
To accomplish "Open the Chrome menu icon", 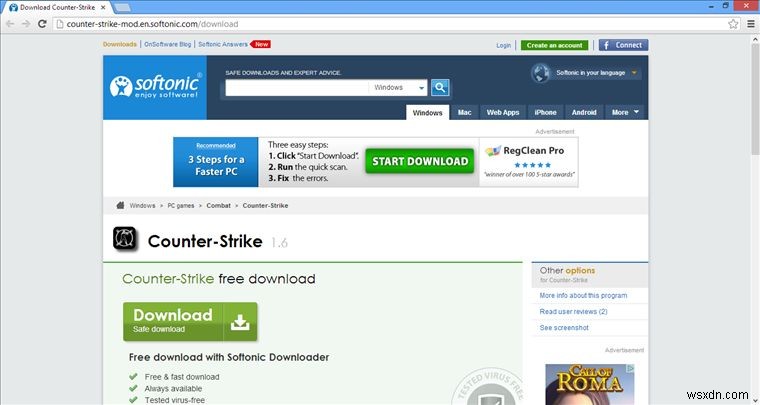I will tap(751, 24).
